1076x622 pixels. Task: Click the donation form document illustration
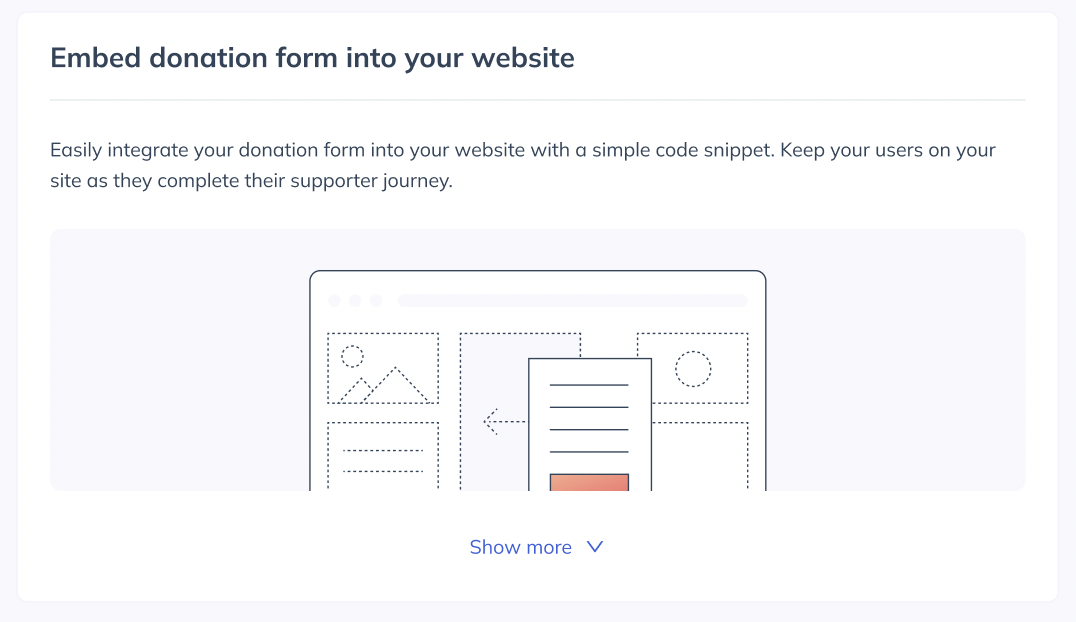tap(589, 424)
